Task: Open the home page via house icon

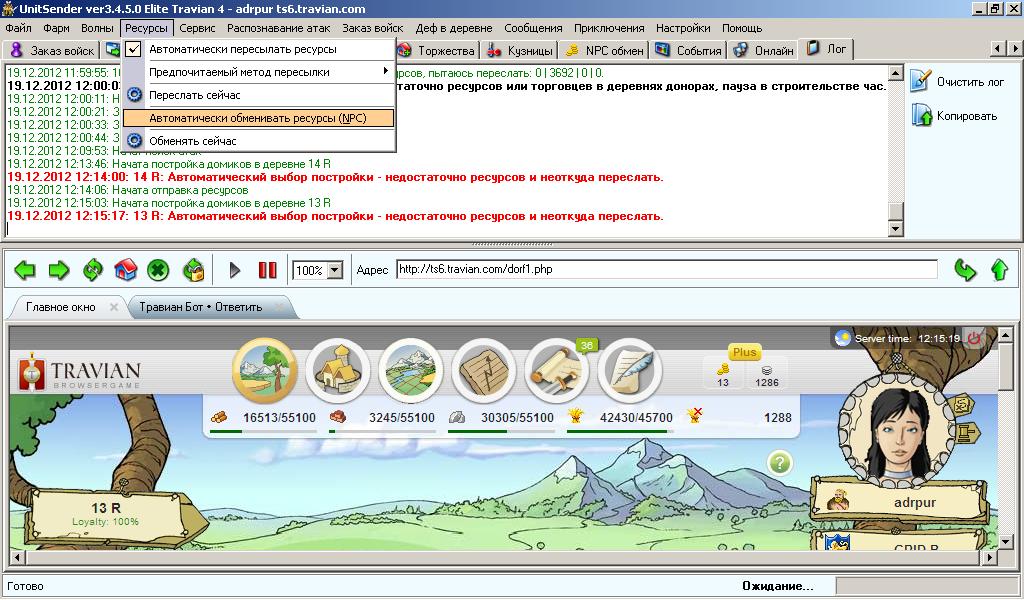Action: click(125, 270)
